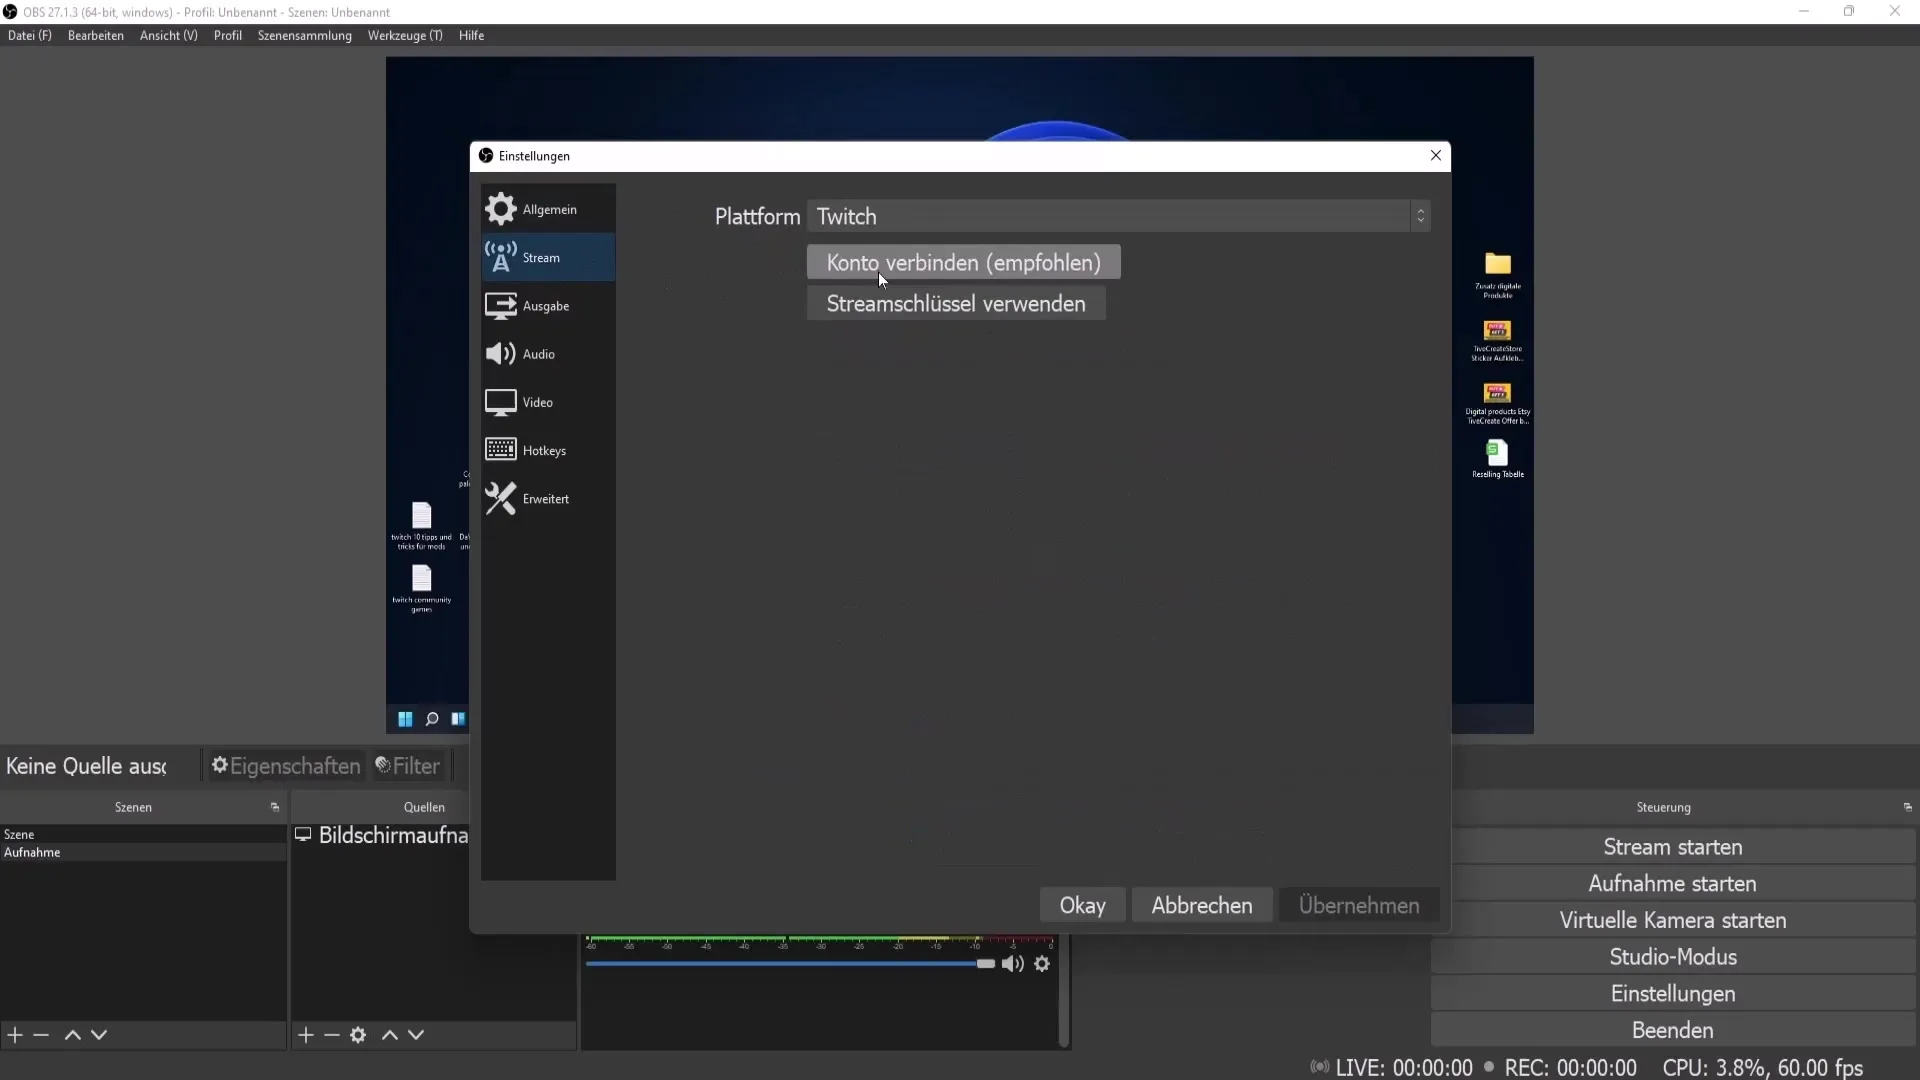Move source down with arrow icon
This screenshot has height=1080, width=1920.
point(416,1035)
